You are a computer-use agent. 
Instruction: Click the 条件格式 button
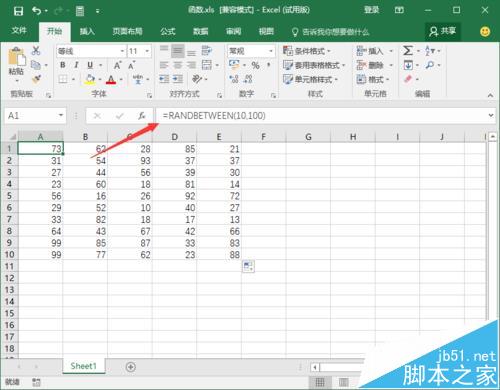click(x=307, y=51)
